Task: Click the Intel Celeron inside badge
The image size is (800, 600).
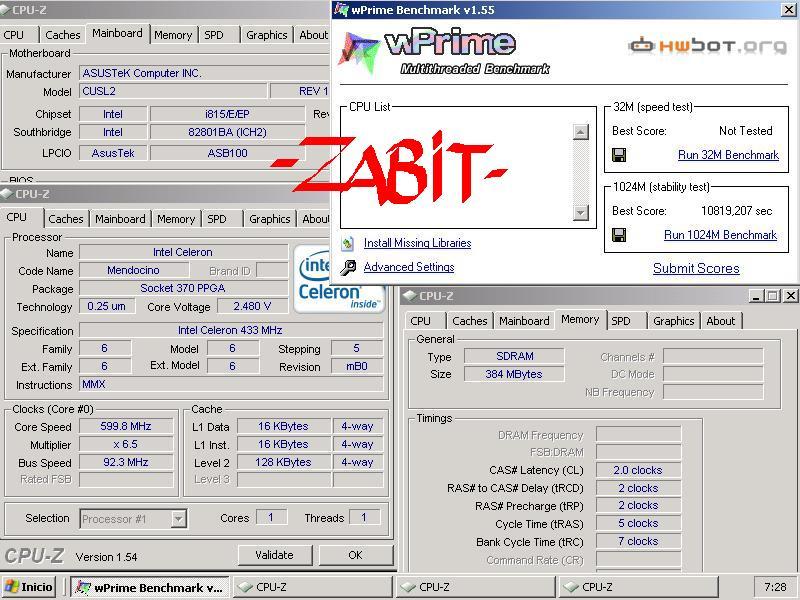Action: [337, 279]
